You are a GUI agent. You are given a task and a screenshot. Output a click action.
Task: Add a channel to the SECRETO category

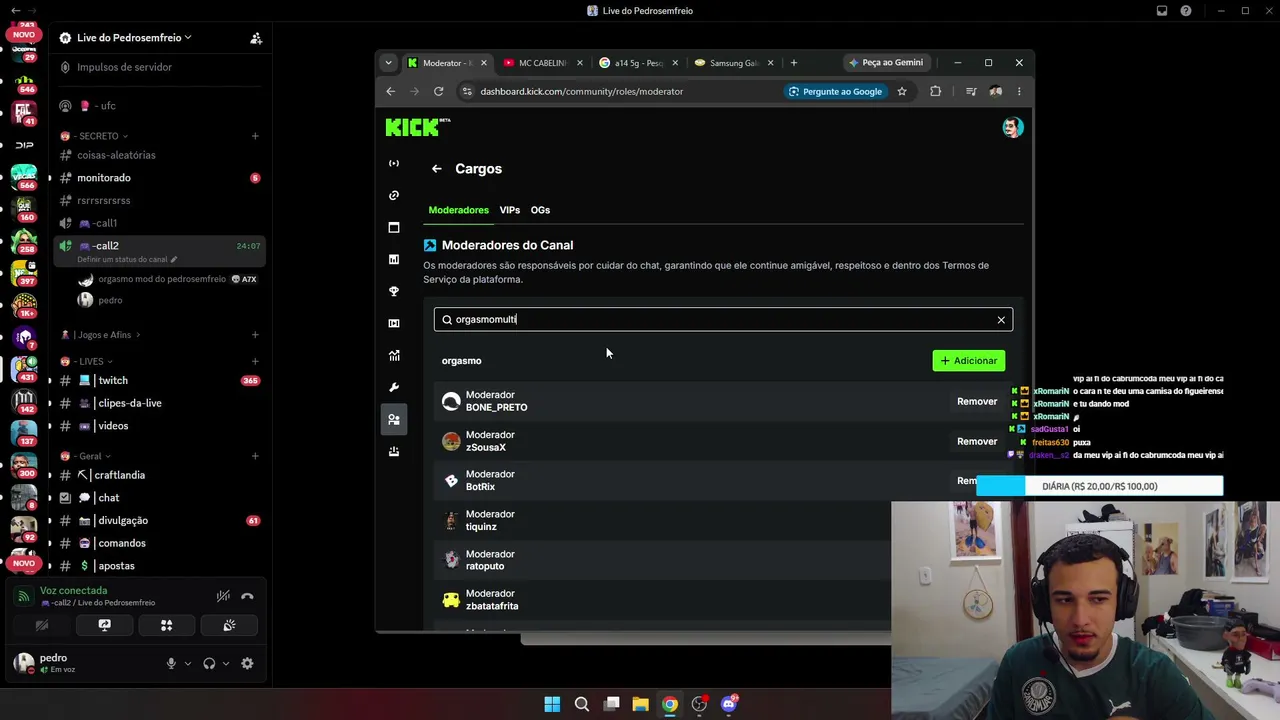coord(255,136)
